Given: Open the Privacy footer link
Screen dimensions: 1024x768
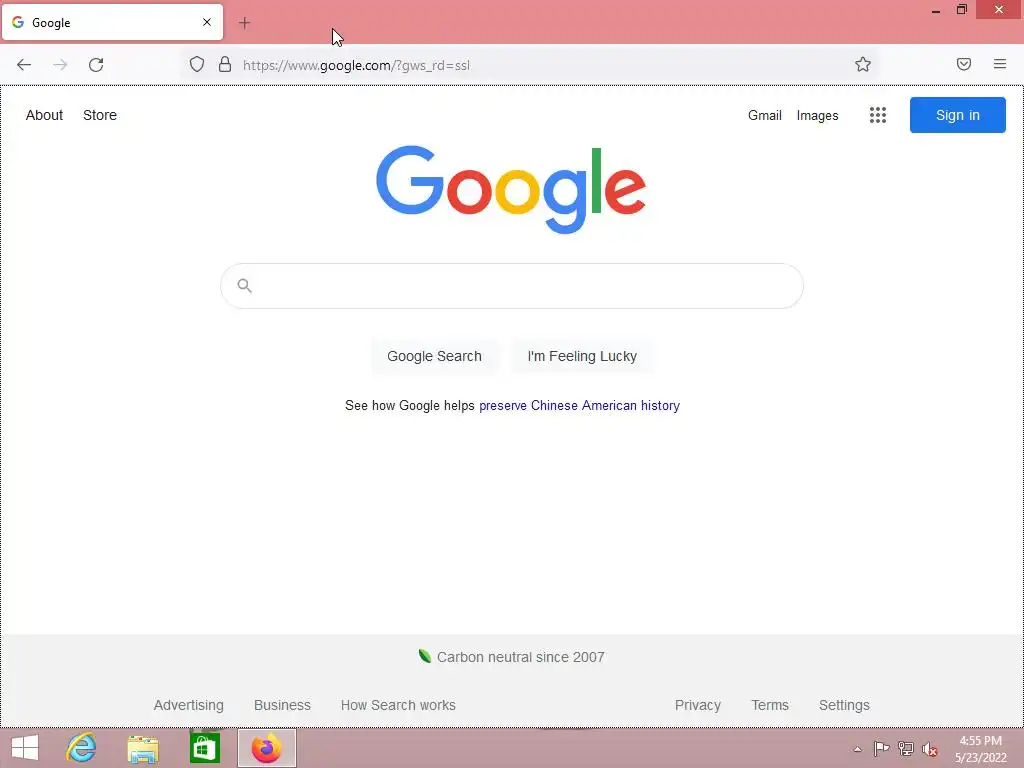Looking at the screenshot, I should 697,705.
